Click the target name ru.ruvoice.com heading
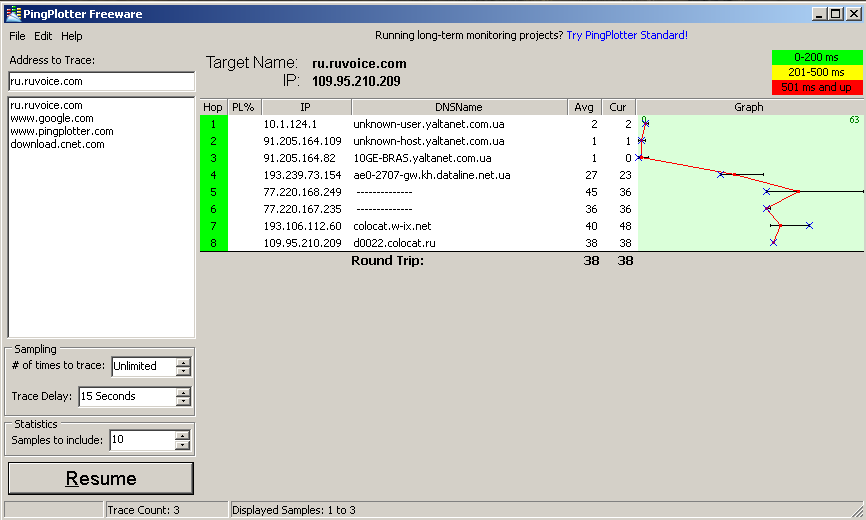866x520 pixels. click(359, 63)
